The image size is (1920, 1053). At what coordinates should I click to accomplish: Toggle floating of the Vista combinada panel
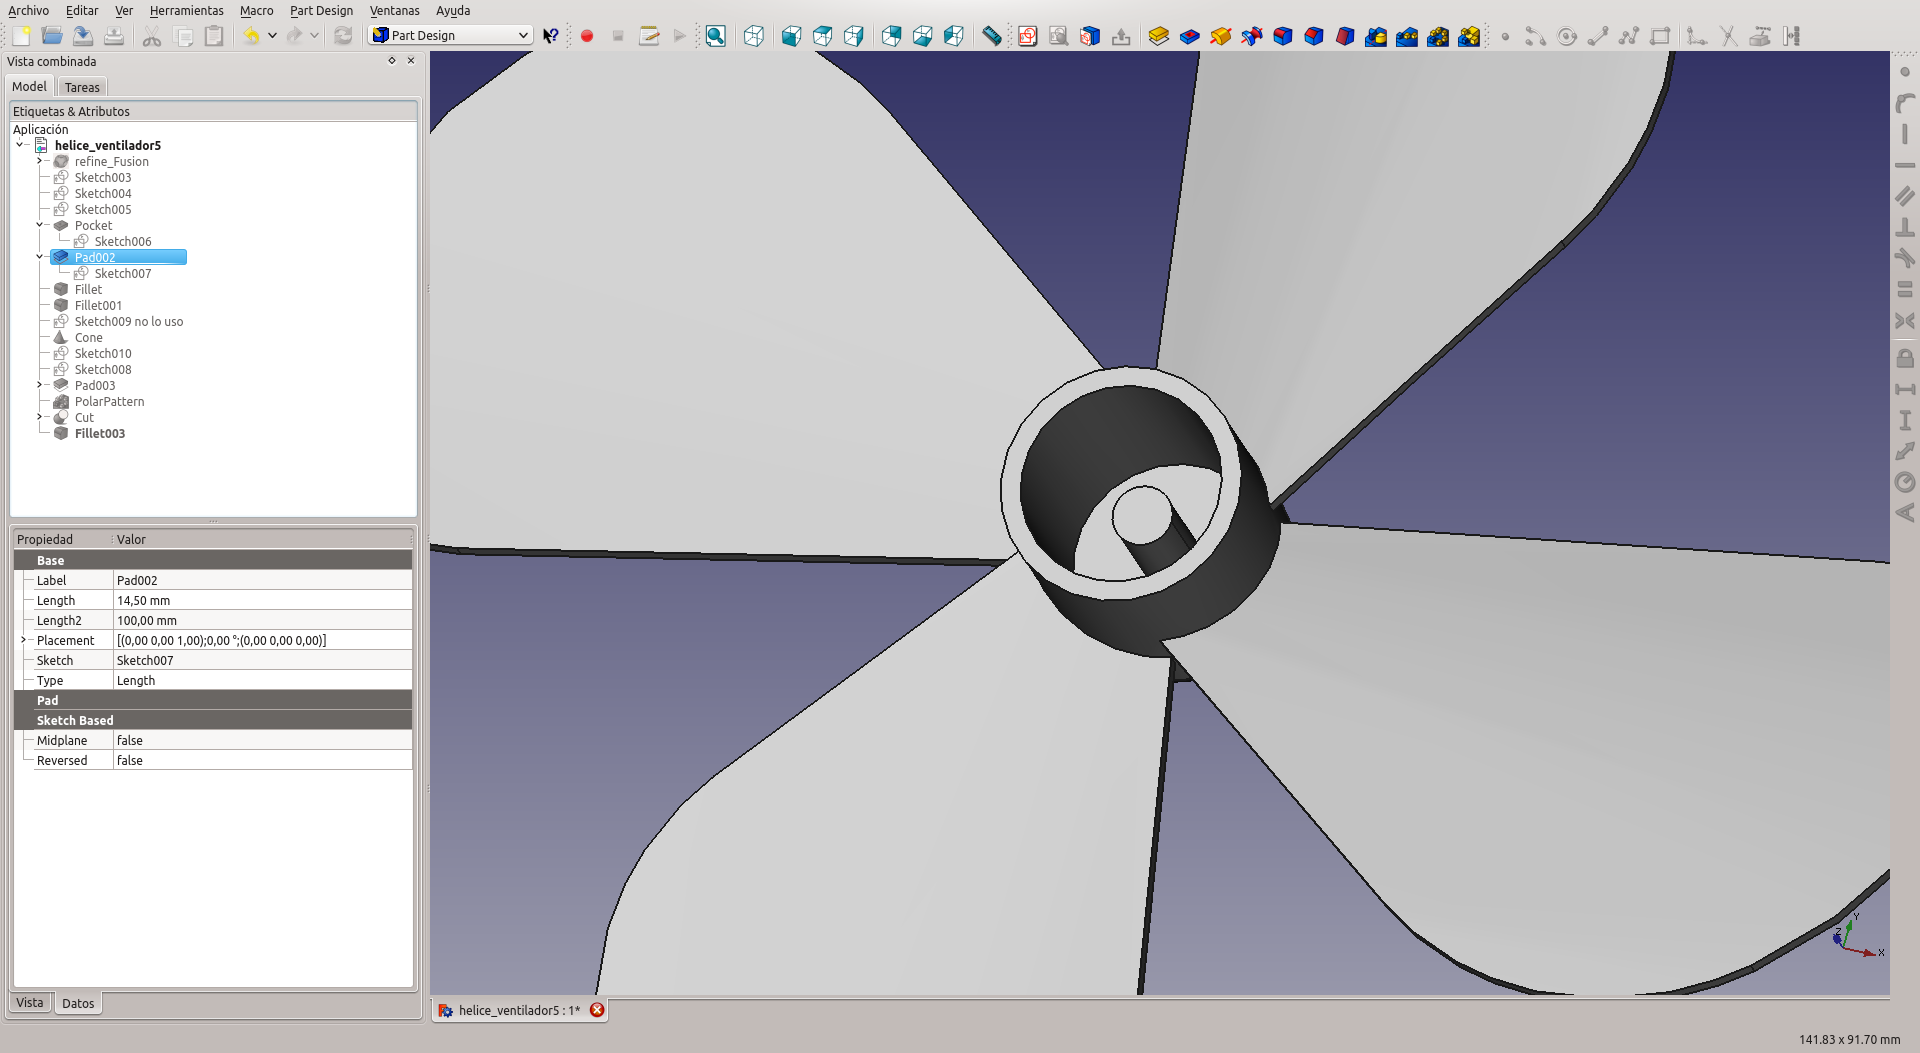tap(392, 61)
